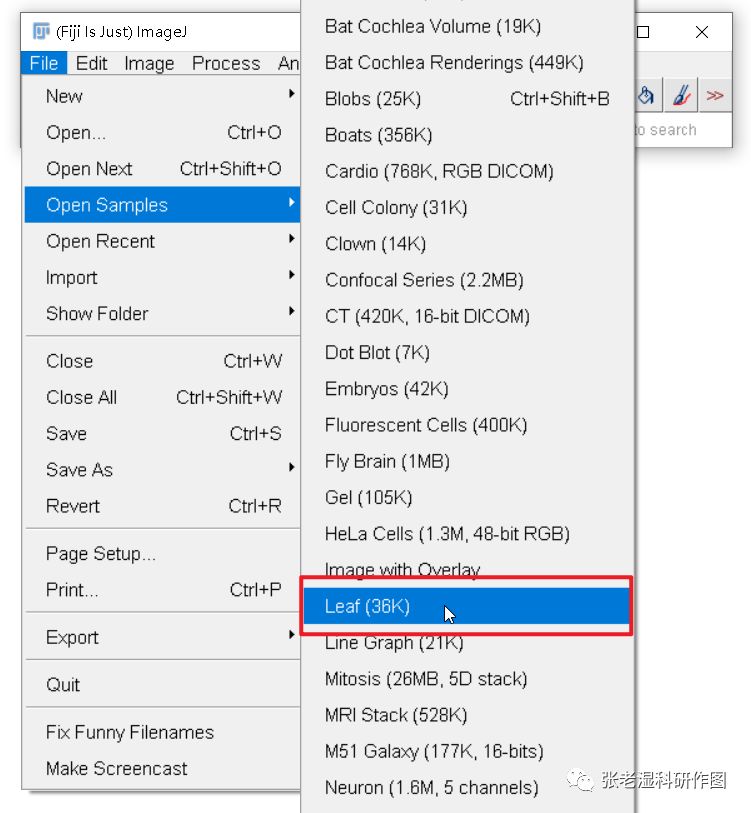The image size is (751, 813).
Task: Open Boats (356K) sample
Action: pos(467,135)
